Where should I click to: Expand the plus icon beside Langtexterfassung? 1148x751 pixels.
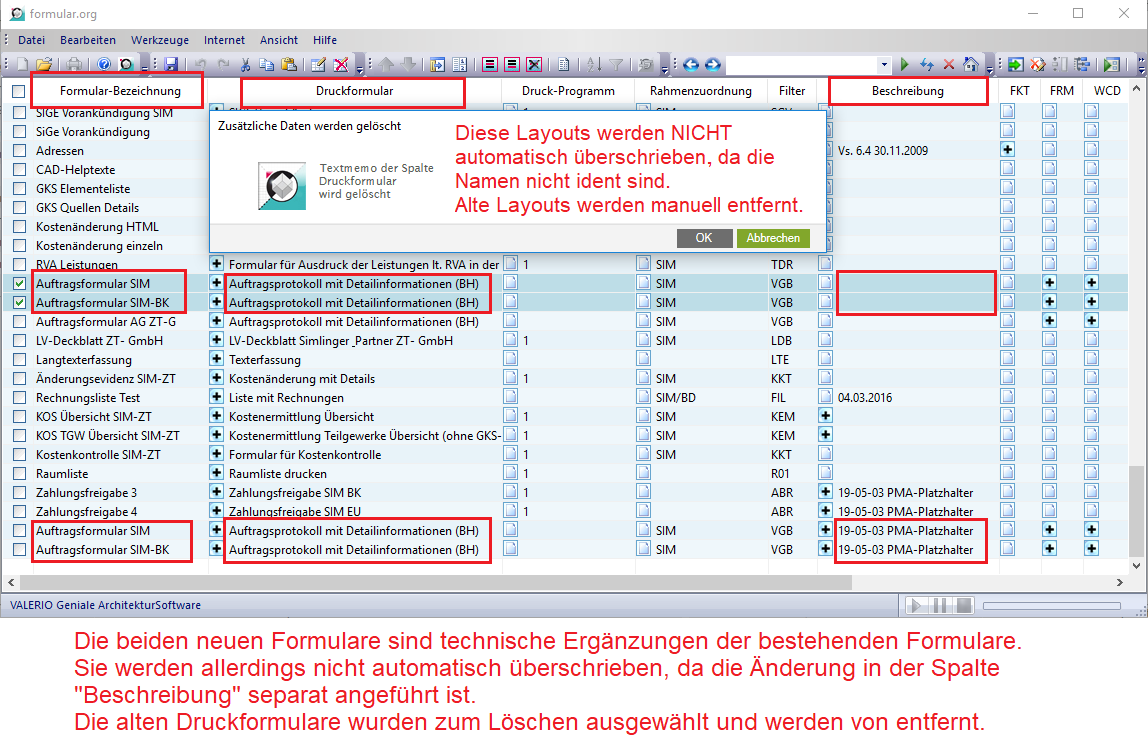216,359
